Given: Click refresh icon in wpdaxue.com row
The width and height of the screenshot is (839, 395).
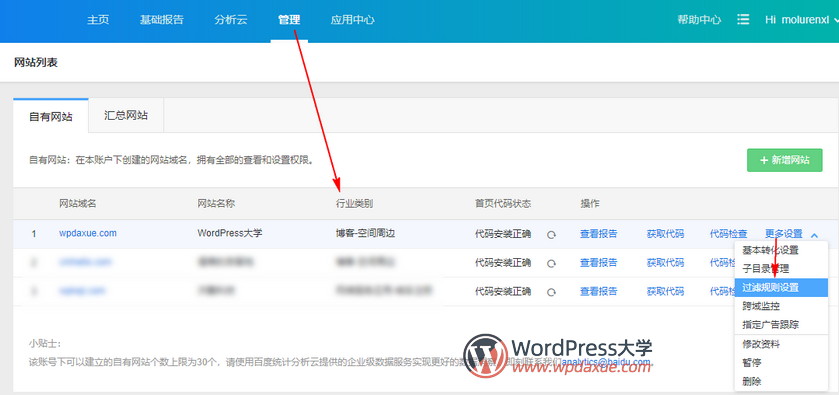Looking at the screenshot, I should click(551, 234).
